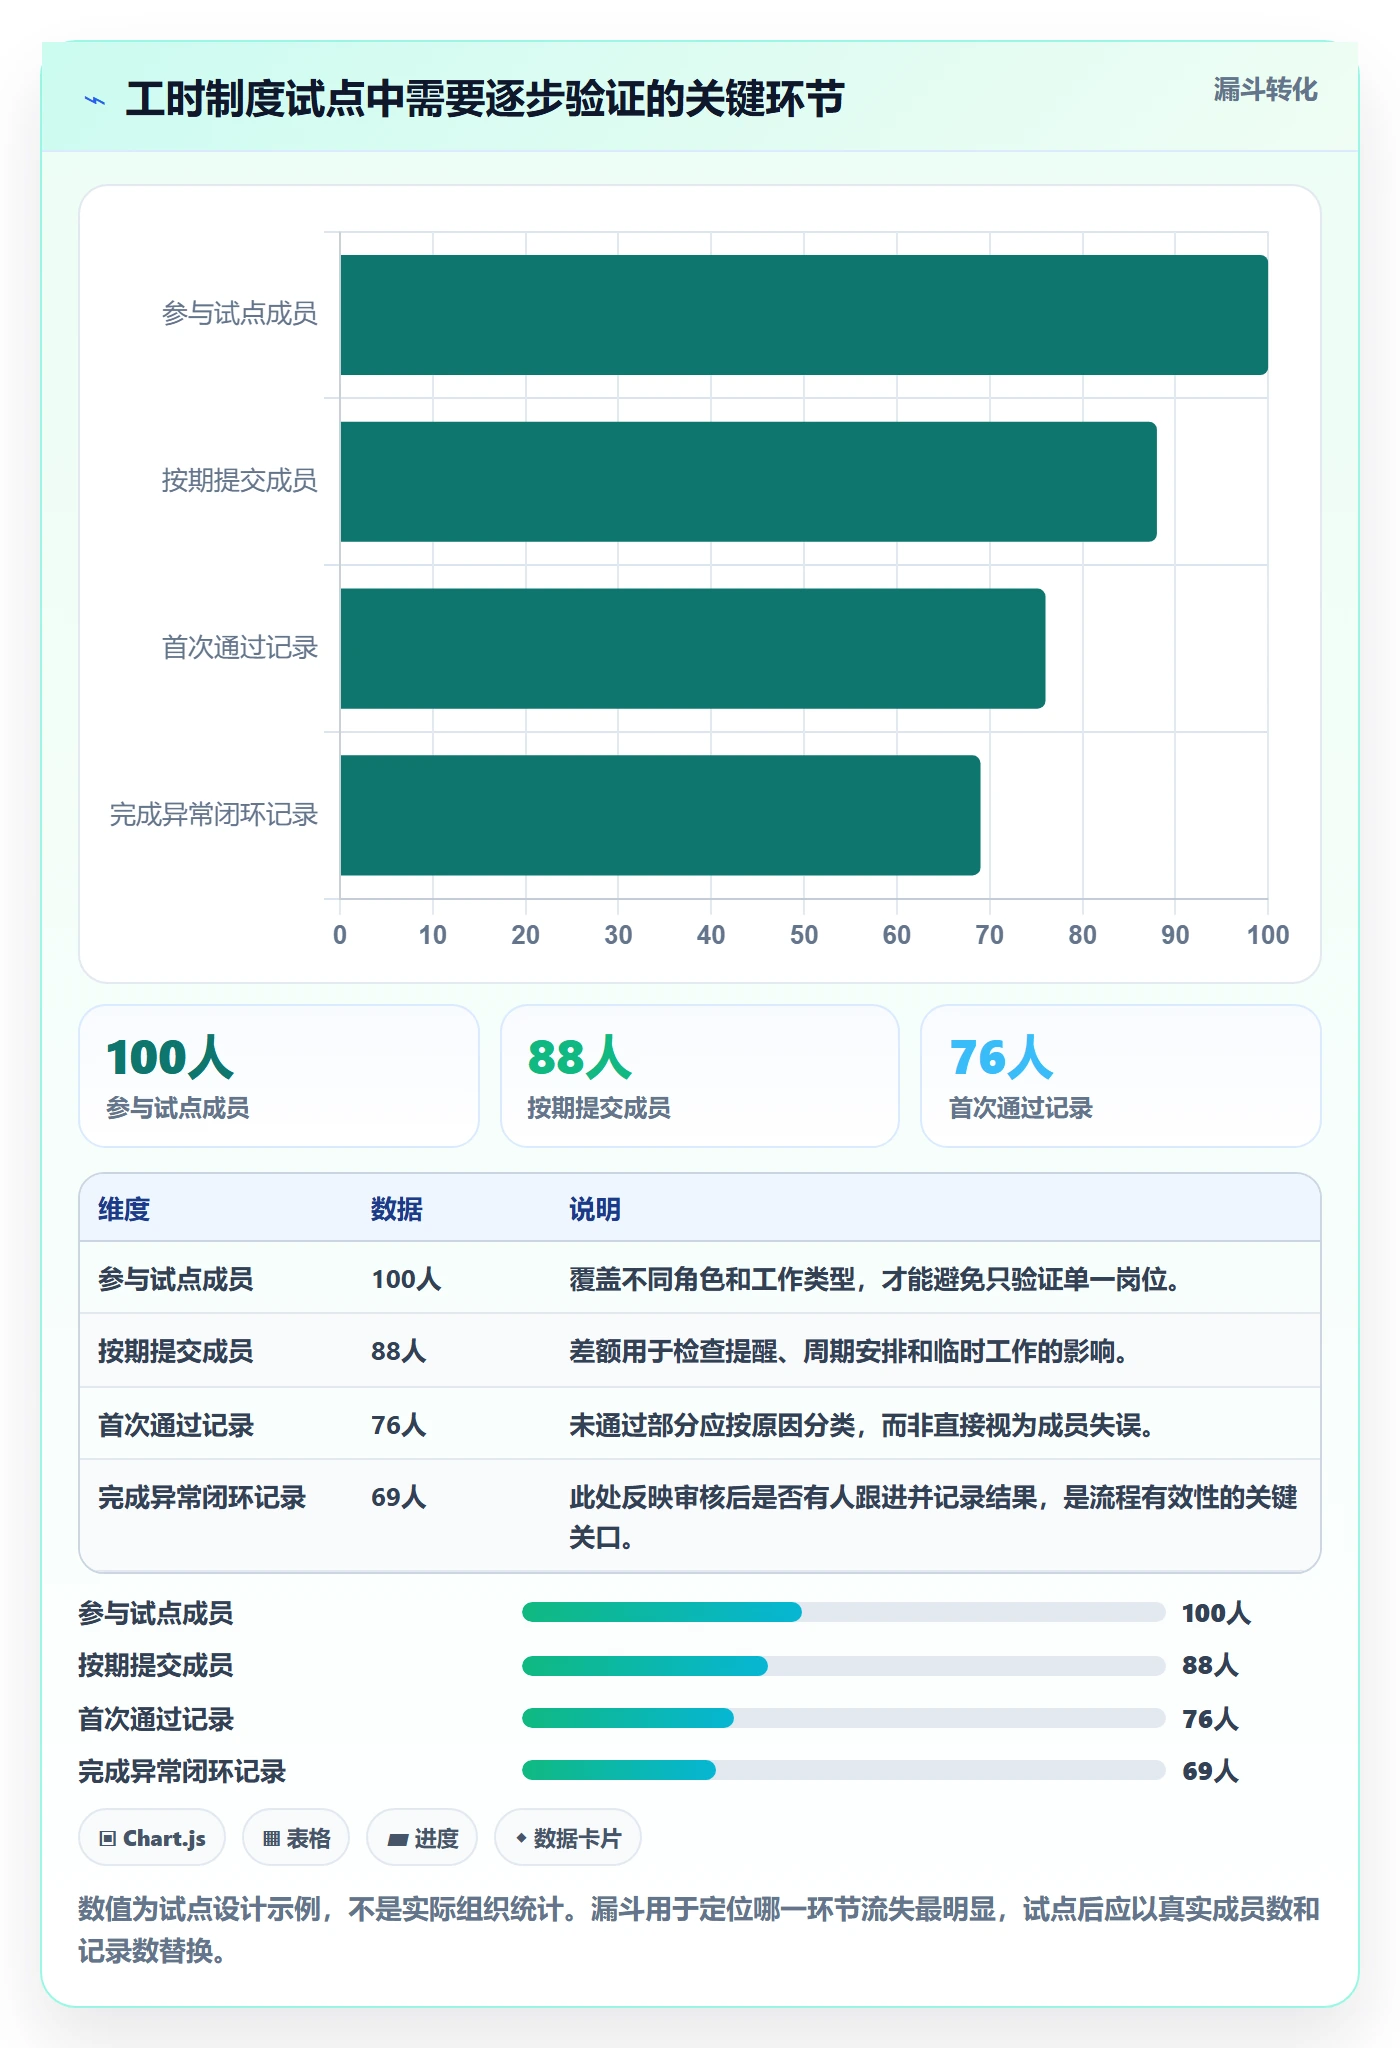Click 首次通过记录 progress bar

(844, 1718)
